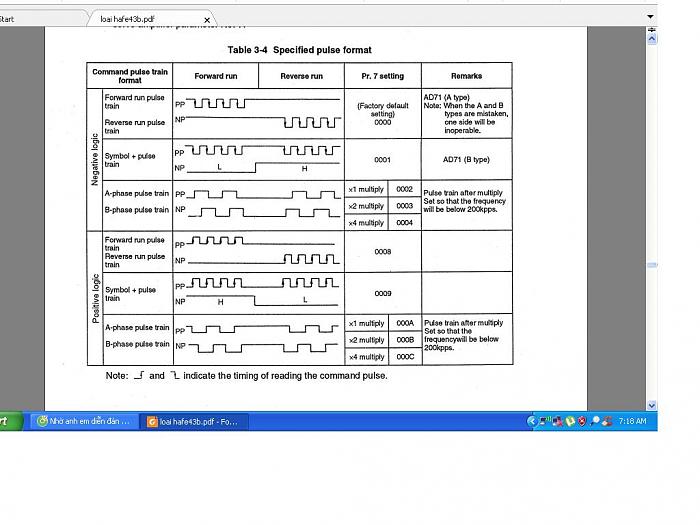Click the Table 3-4 Specified pulse format title
Screen dimensions: 700x525
click(x=299, y=50)
